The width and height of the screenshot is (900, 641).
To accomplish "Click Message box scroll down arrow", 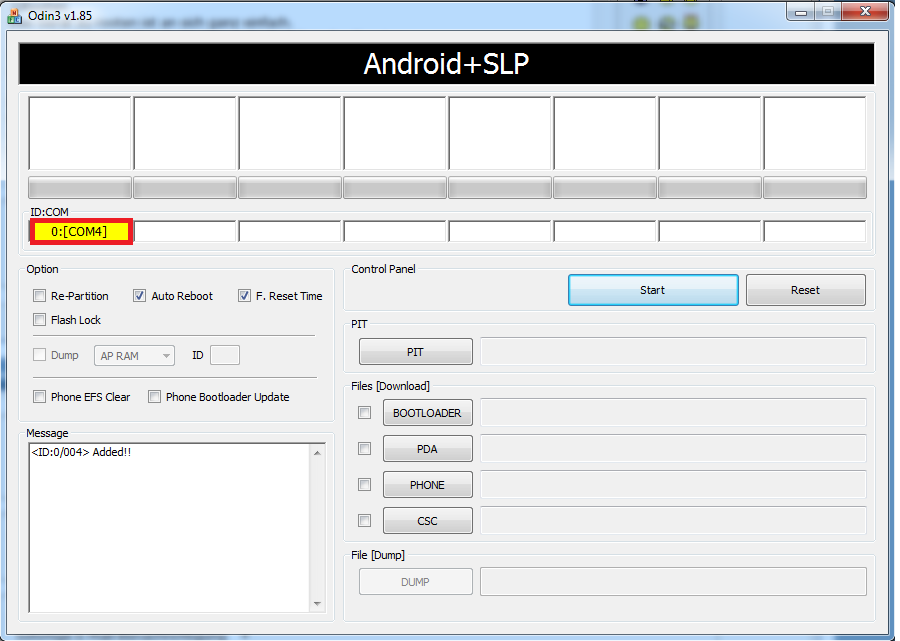I will (317, 604).
